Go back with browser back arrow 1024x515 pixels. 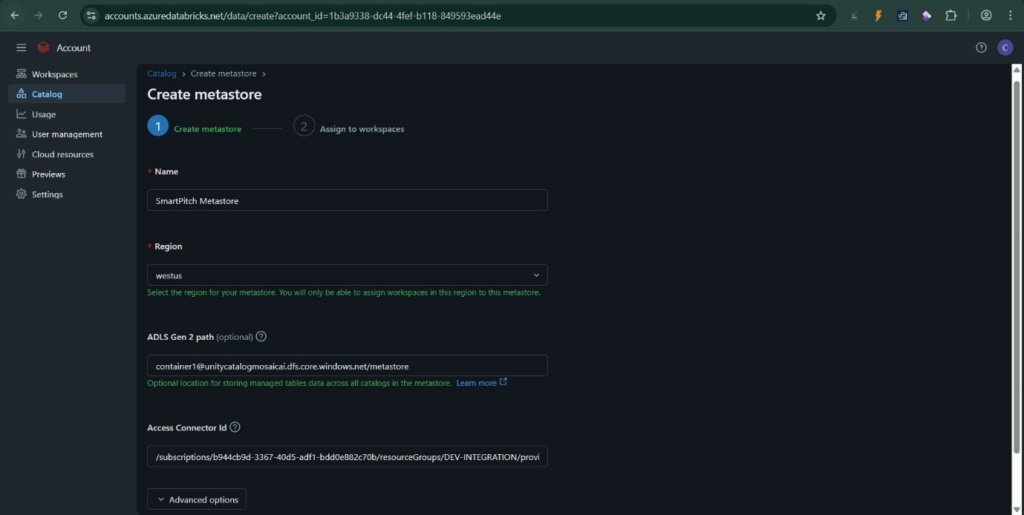tap(14, 16)
